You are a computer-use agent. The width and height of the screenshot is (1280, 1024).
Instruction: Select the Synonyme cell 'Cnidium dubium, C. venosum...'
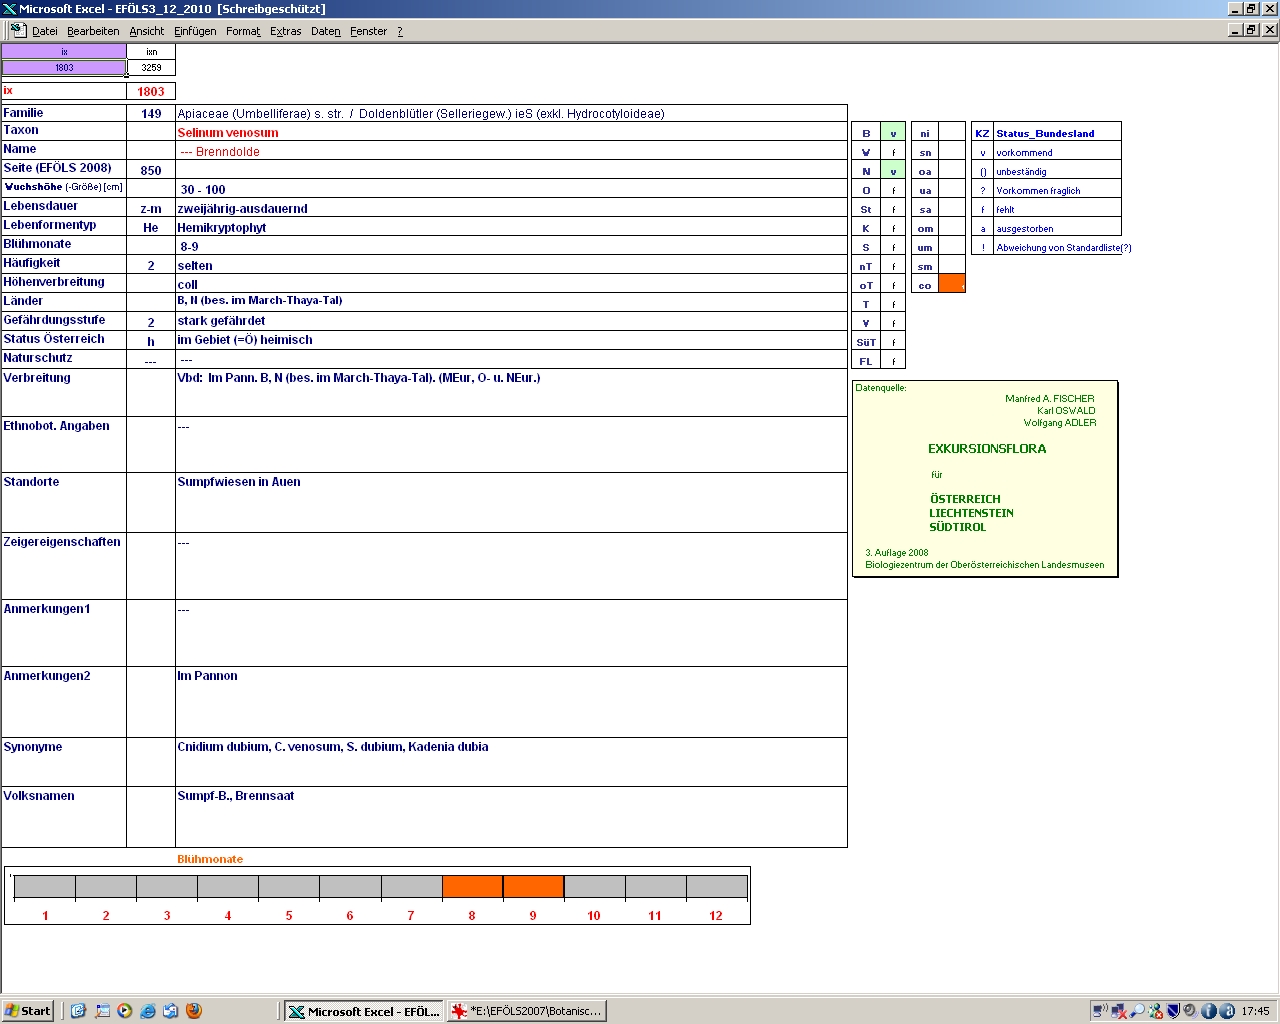point(511,762)
